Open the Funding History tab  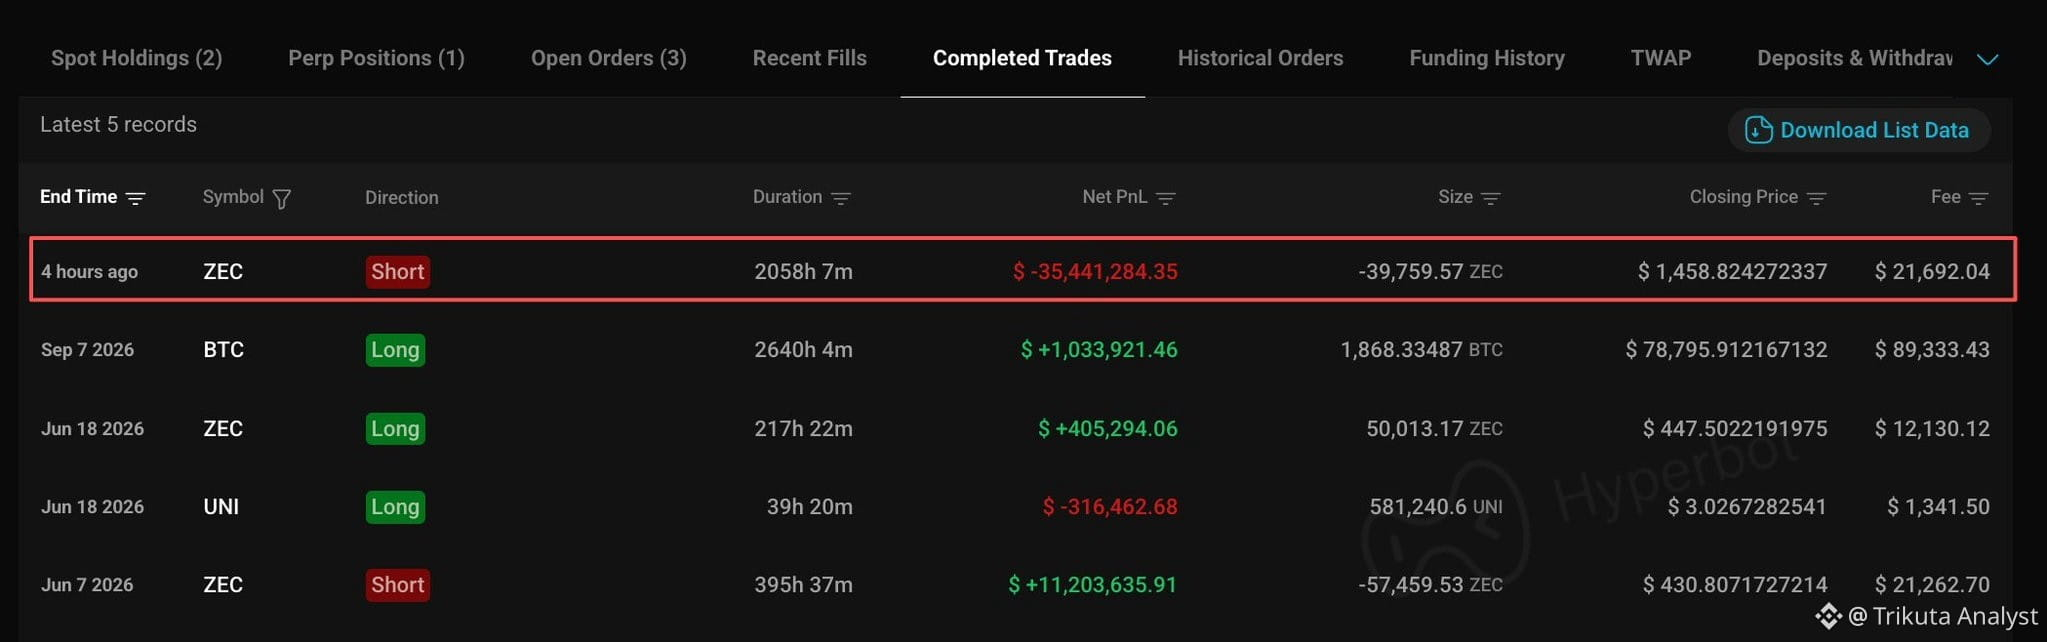click(1487, 58)
